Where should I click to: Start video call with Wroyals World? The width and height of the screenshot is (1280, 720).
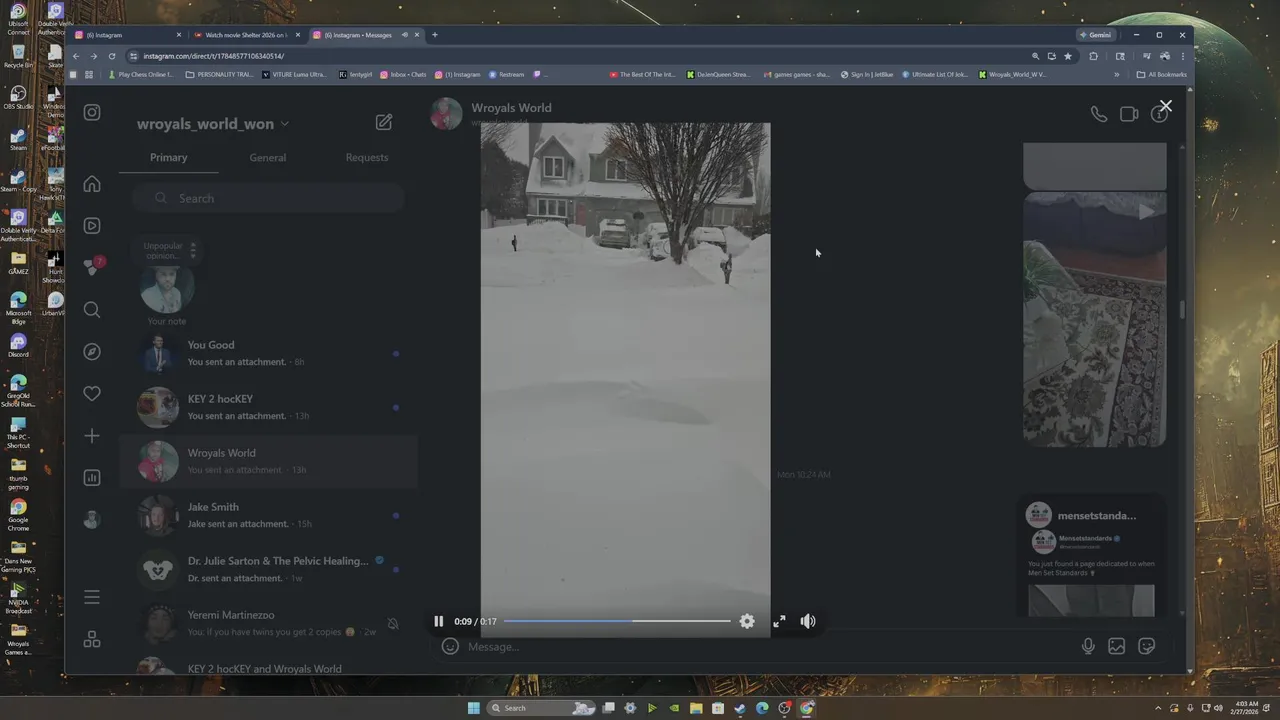click(x=1129, y=114)
